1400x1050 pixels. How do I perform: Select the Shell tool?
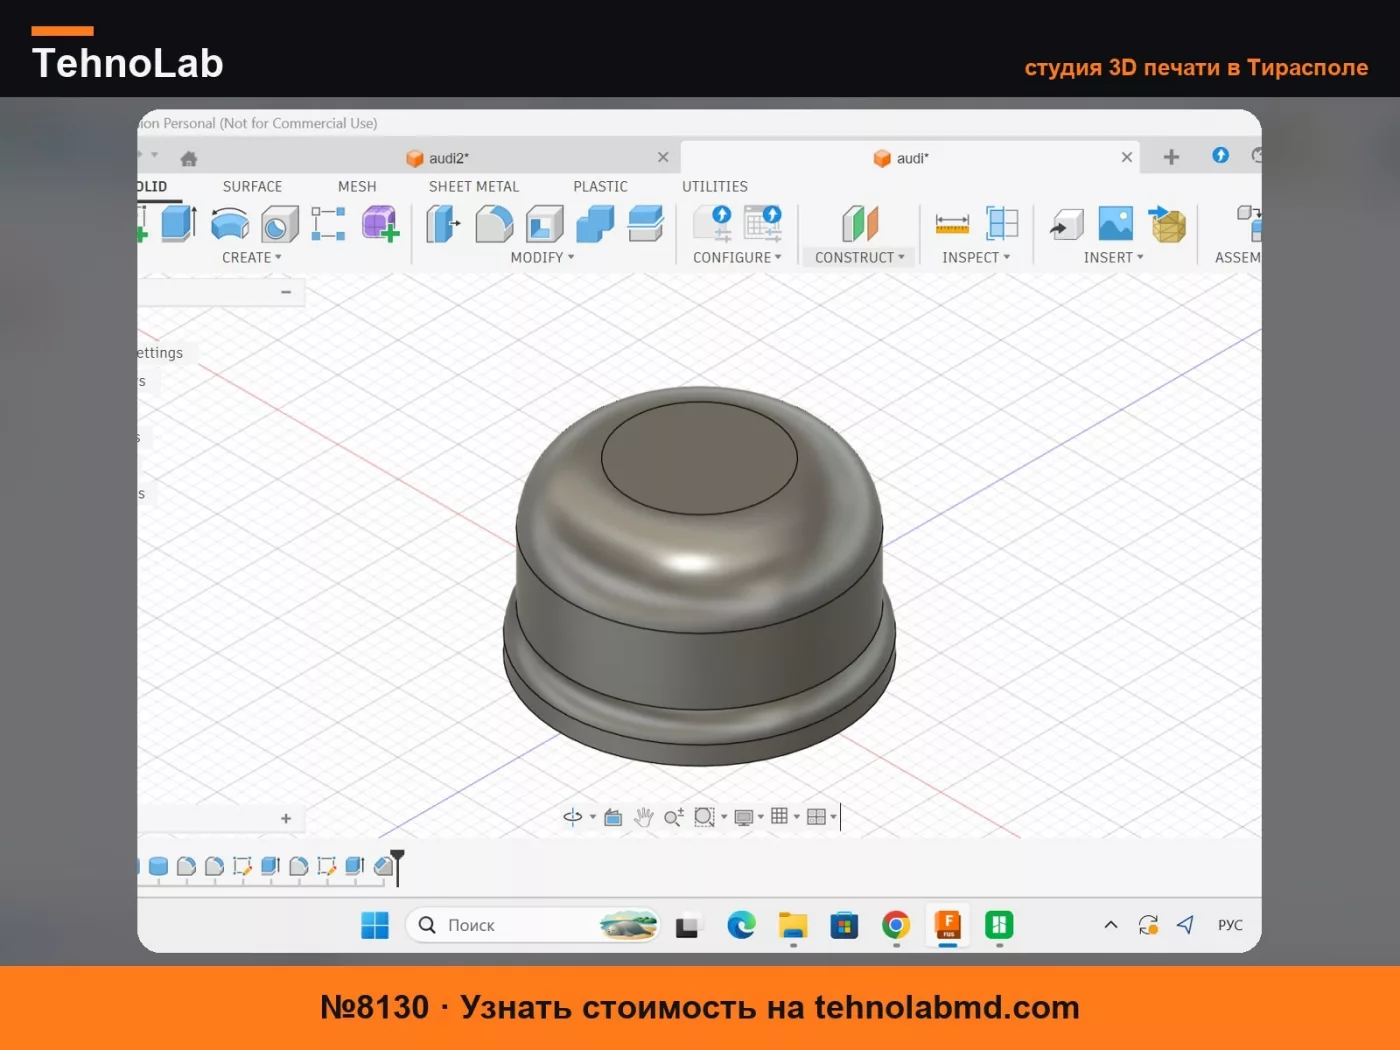[x=544, y=223]
